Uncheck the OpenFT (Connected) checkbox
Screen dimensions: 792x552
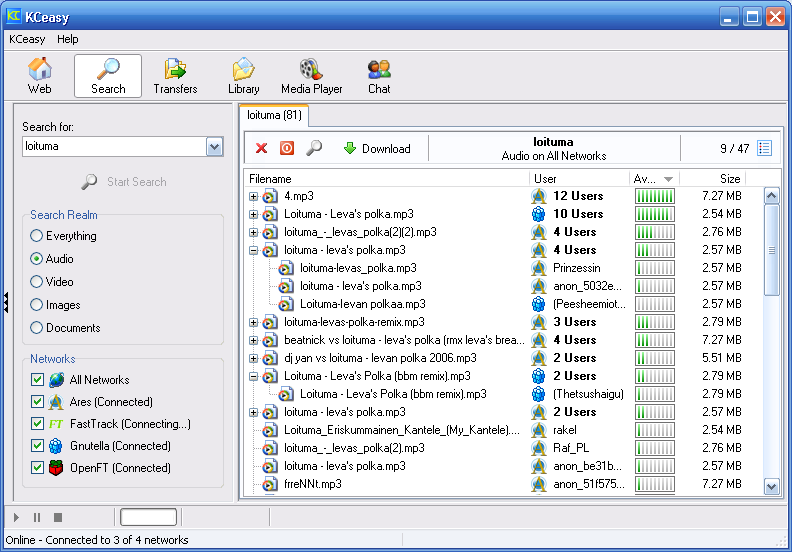(x=37, y=468)
